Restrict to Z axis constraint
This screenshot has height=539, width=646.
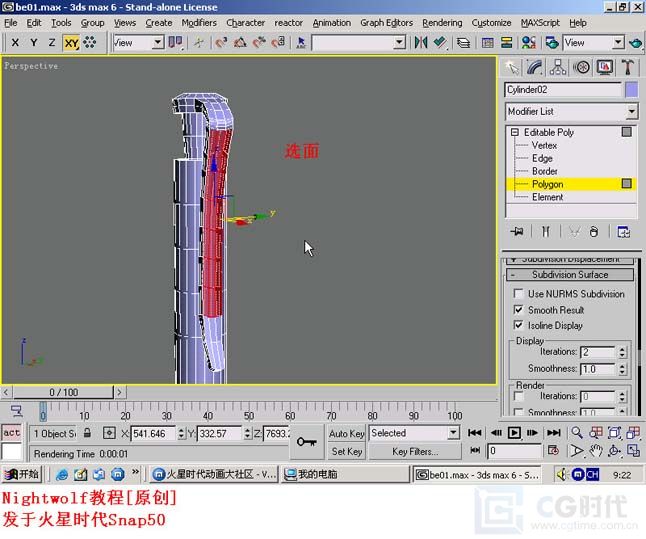pyautogui.click(x=52, y=43)
